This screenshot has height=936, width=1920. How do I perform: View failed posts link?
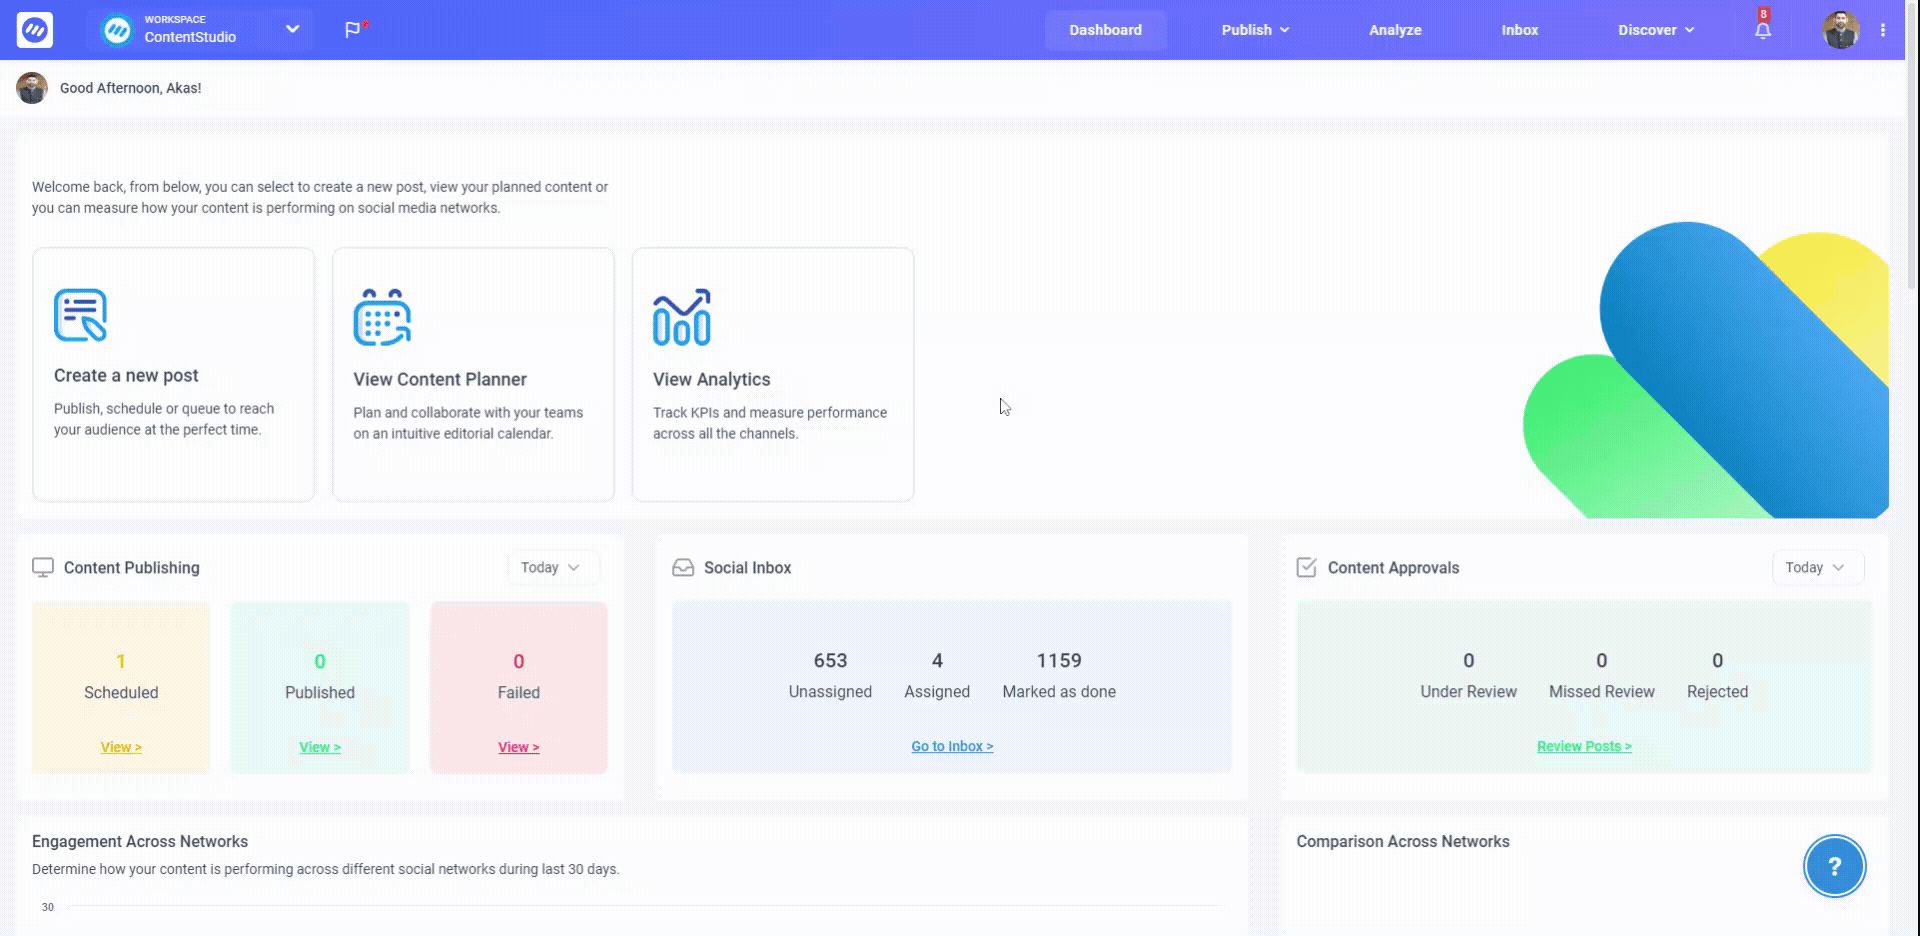tap(519, 747)
